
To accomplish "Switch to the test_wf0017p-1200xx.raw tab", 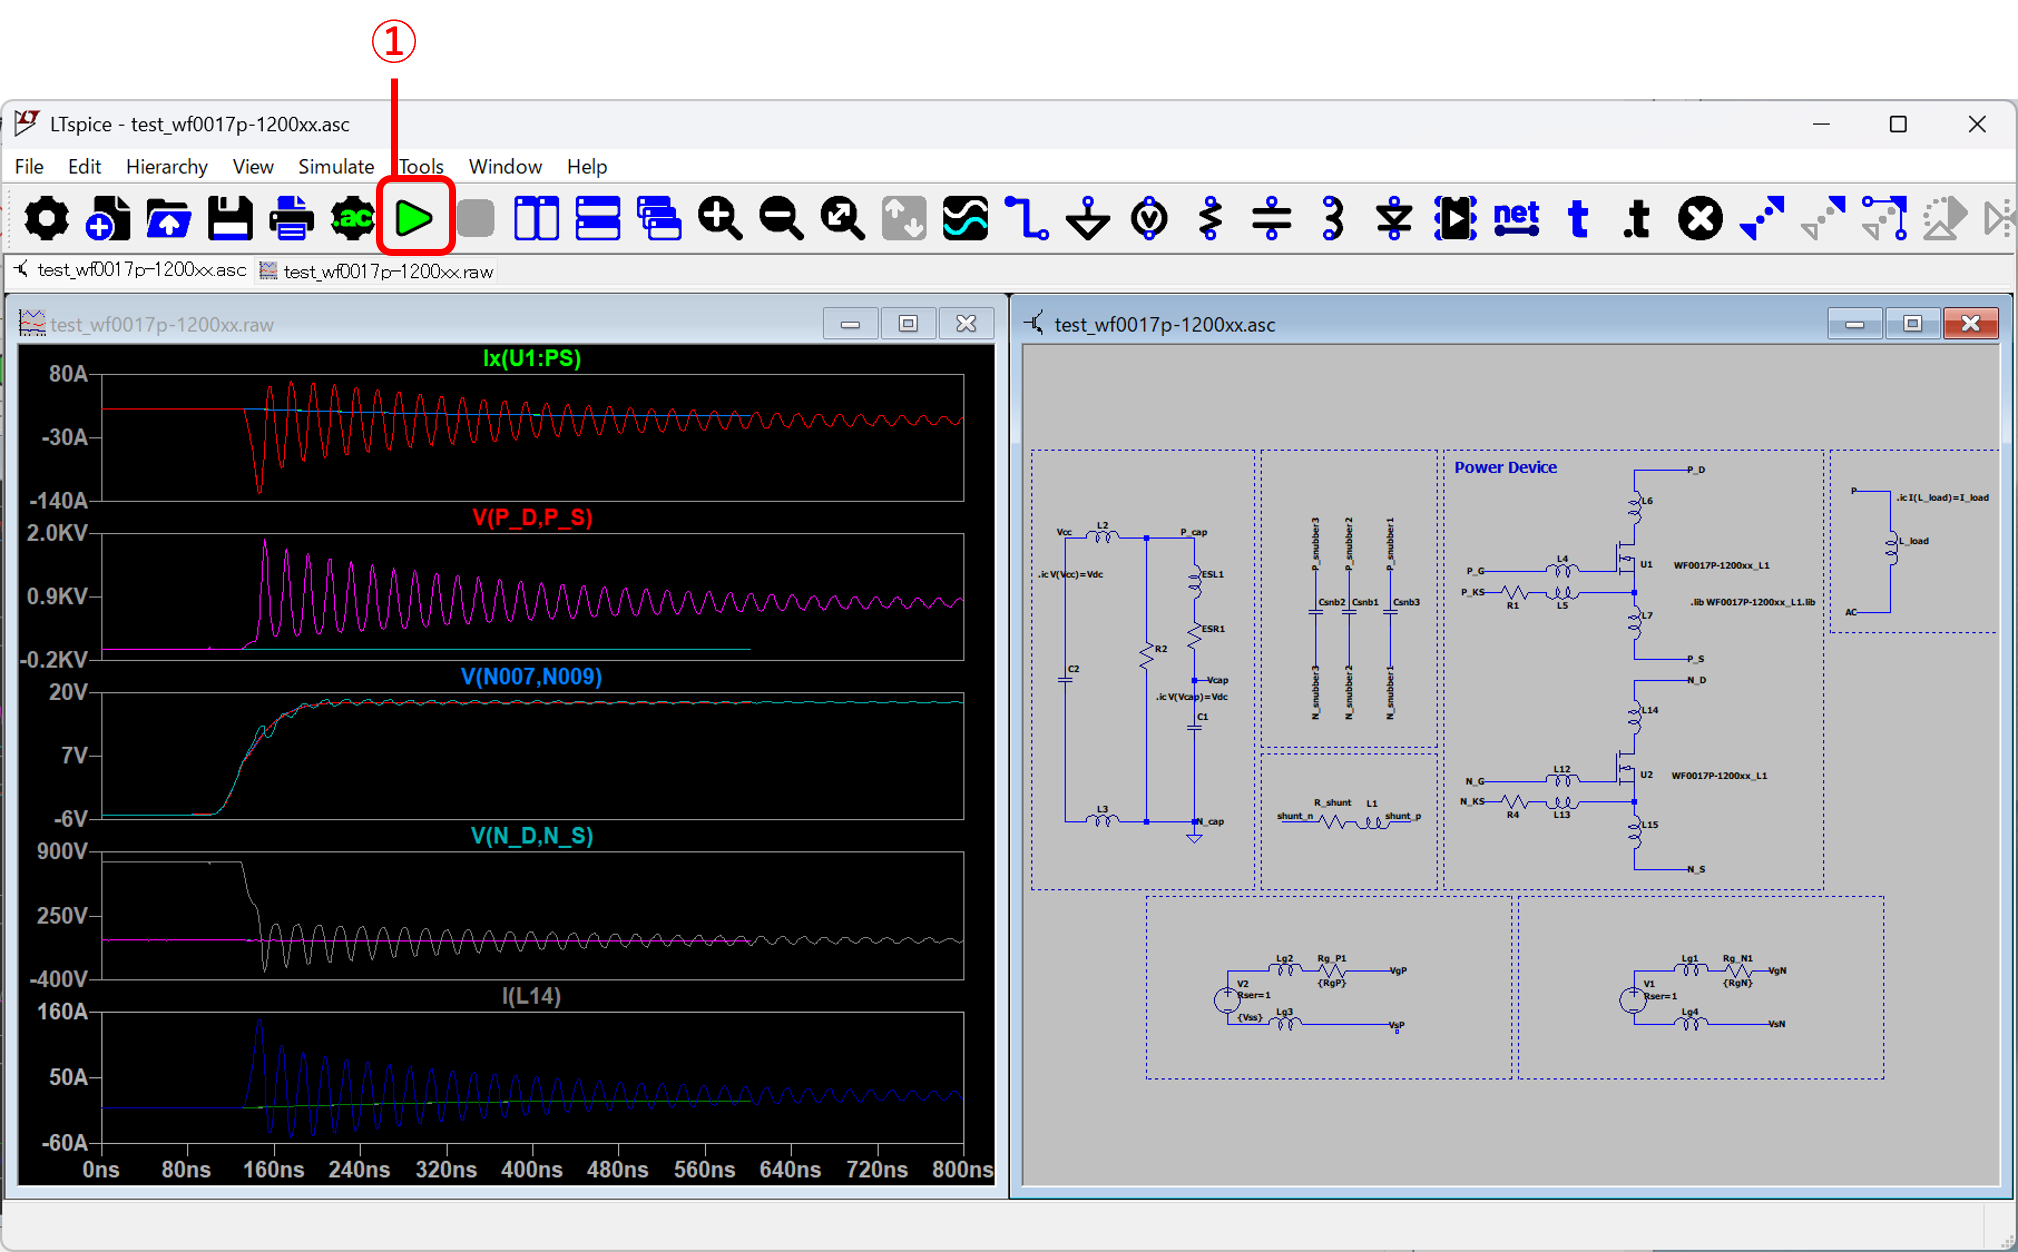I will [x=377, y=271].
